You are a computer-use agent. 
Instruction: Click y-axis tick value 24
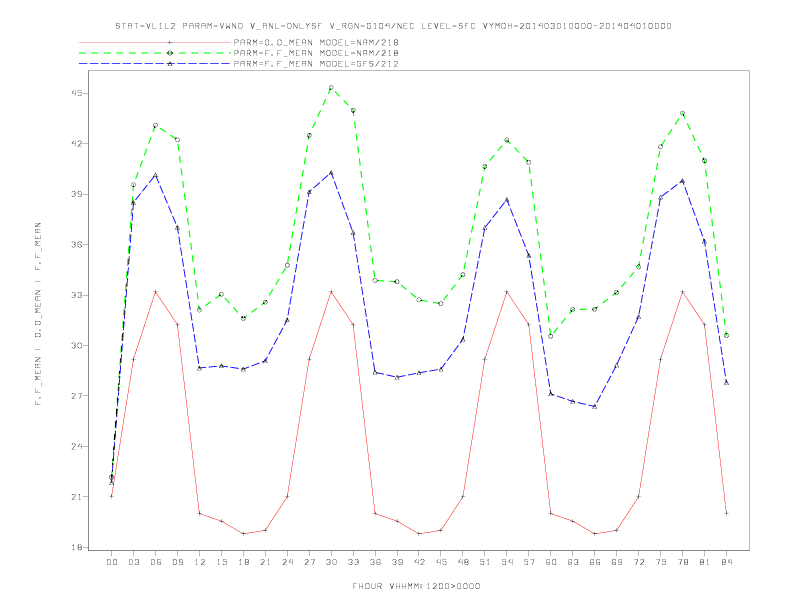tap(77, 446)
